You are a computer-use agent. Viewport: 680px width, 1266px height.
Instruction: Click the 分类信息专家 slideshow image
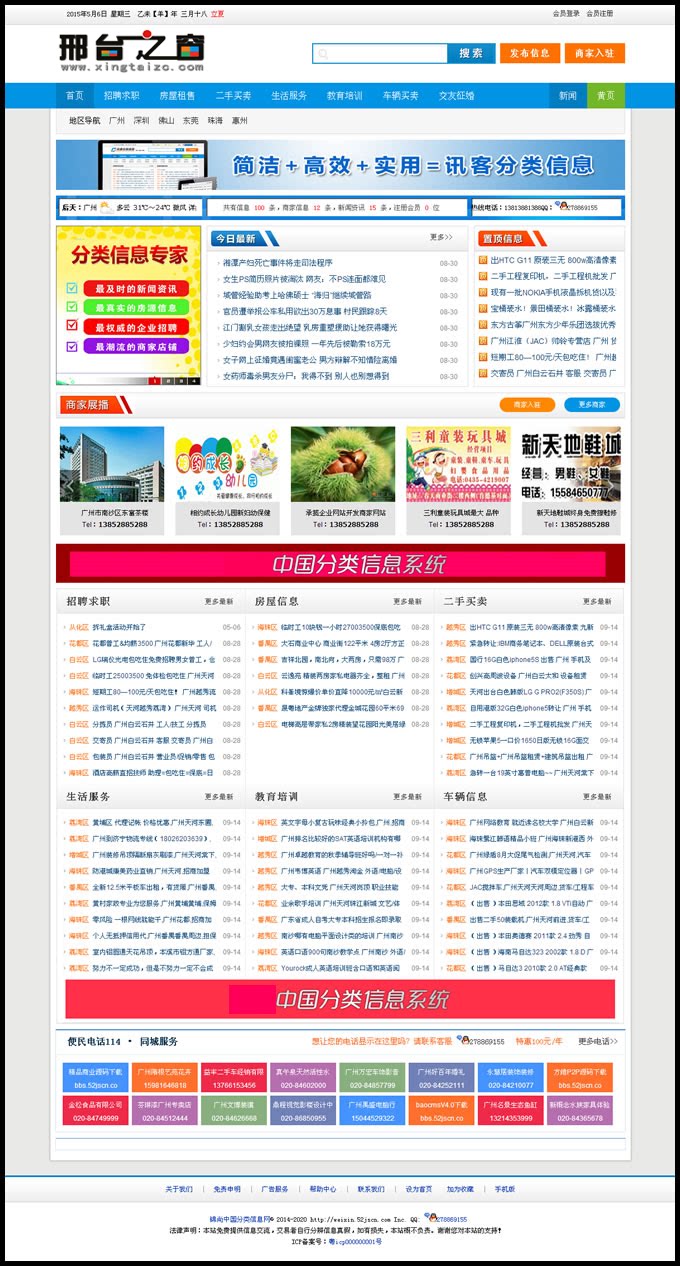coord(129,305)
